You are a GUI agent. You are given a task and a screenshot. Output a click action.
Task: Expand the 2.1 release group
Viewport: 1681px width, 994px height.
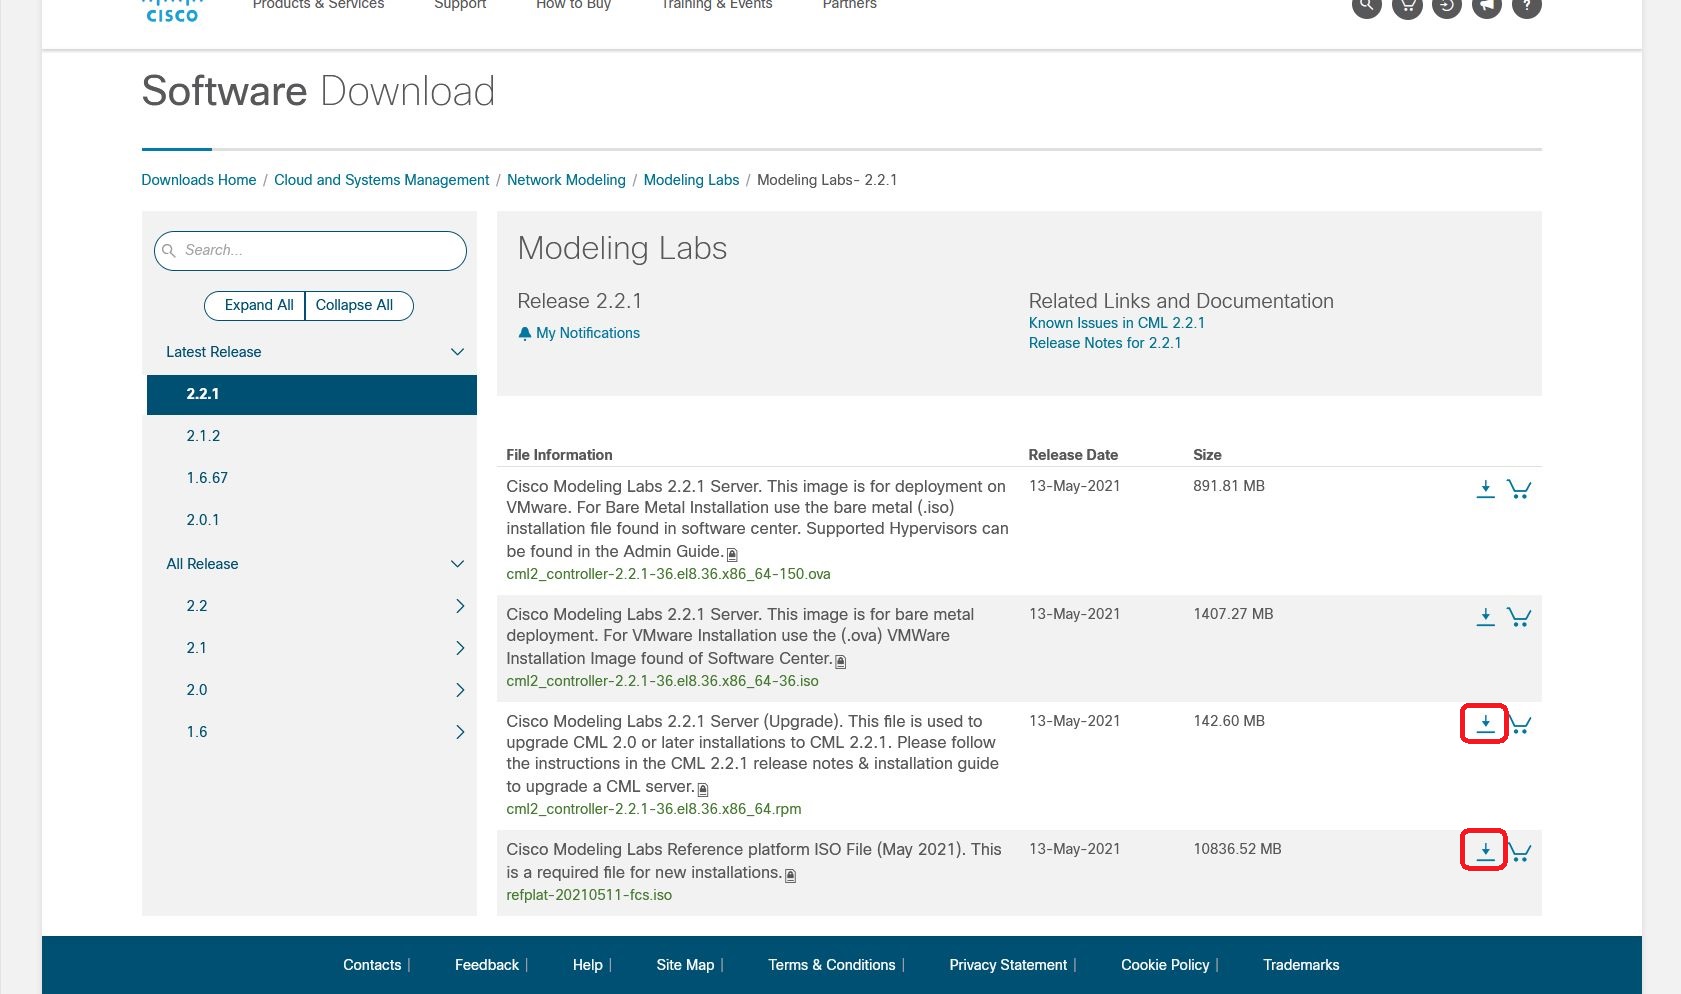click(460, 648)
